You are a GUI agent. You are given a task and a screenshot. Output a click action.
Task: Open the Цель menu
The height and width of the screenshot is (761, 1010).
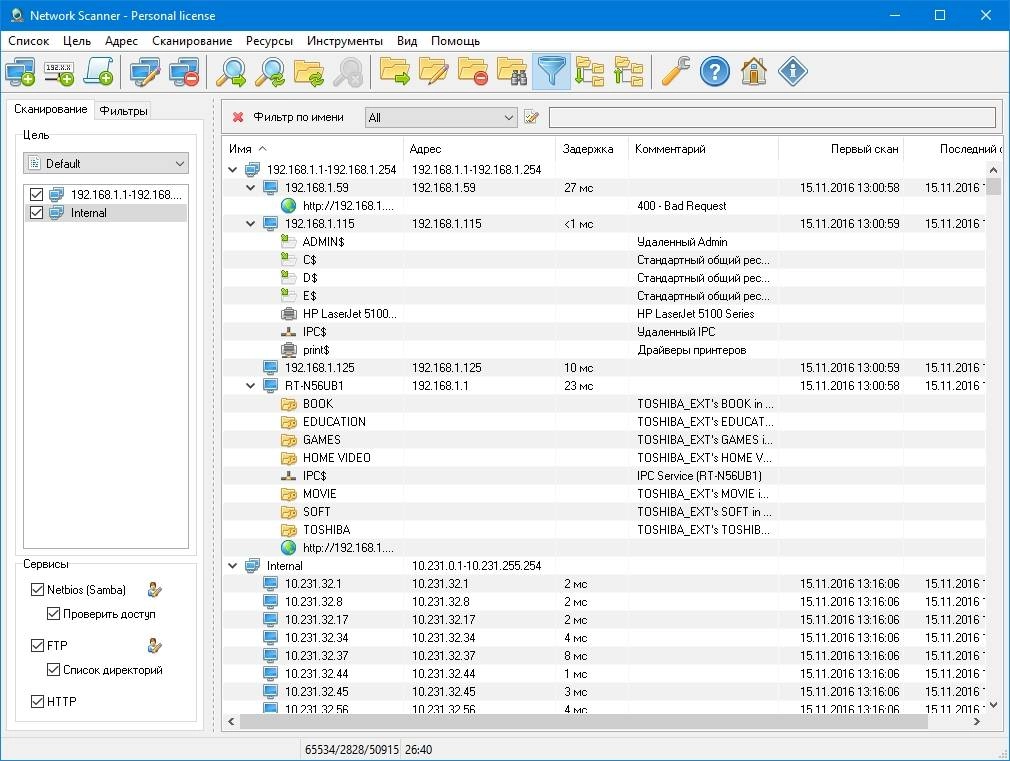pyautogui.click(x=77, y=41)
